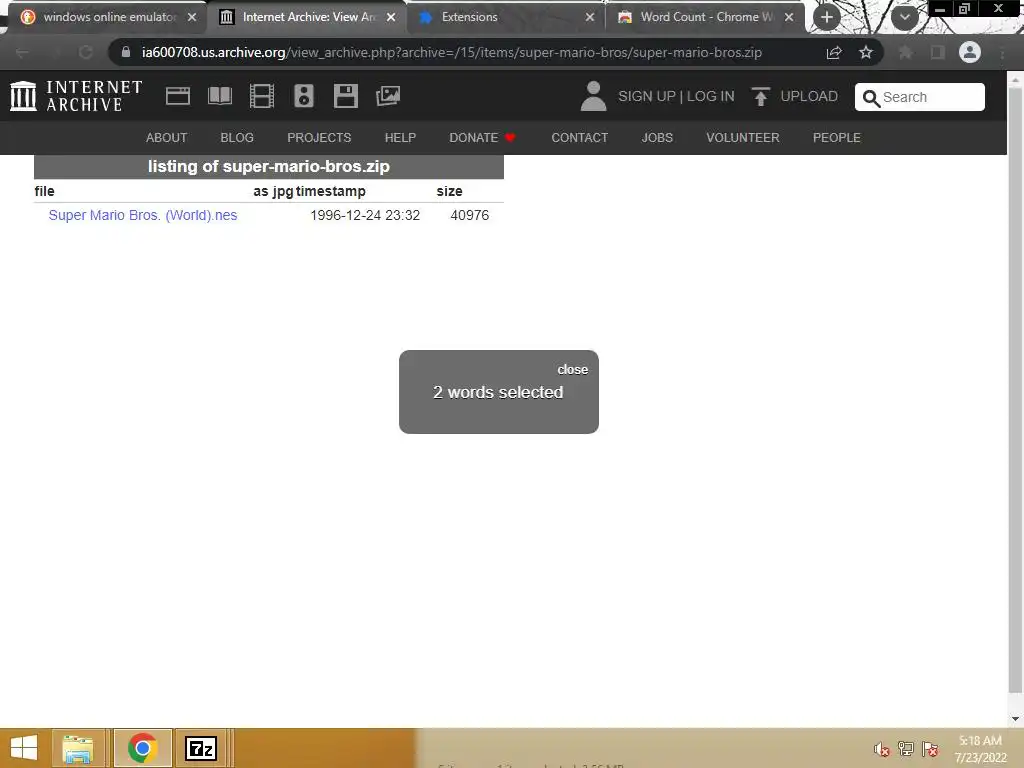
Task: Focus the Search input field
Action: 920,97
